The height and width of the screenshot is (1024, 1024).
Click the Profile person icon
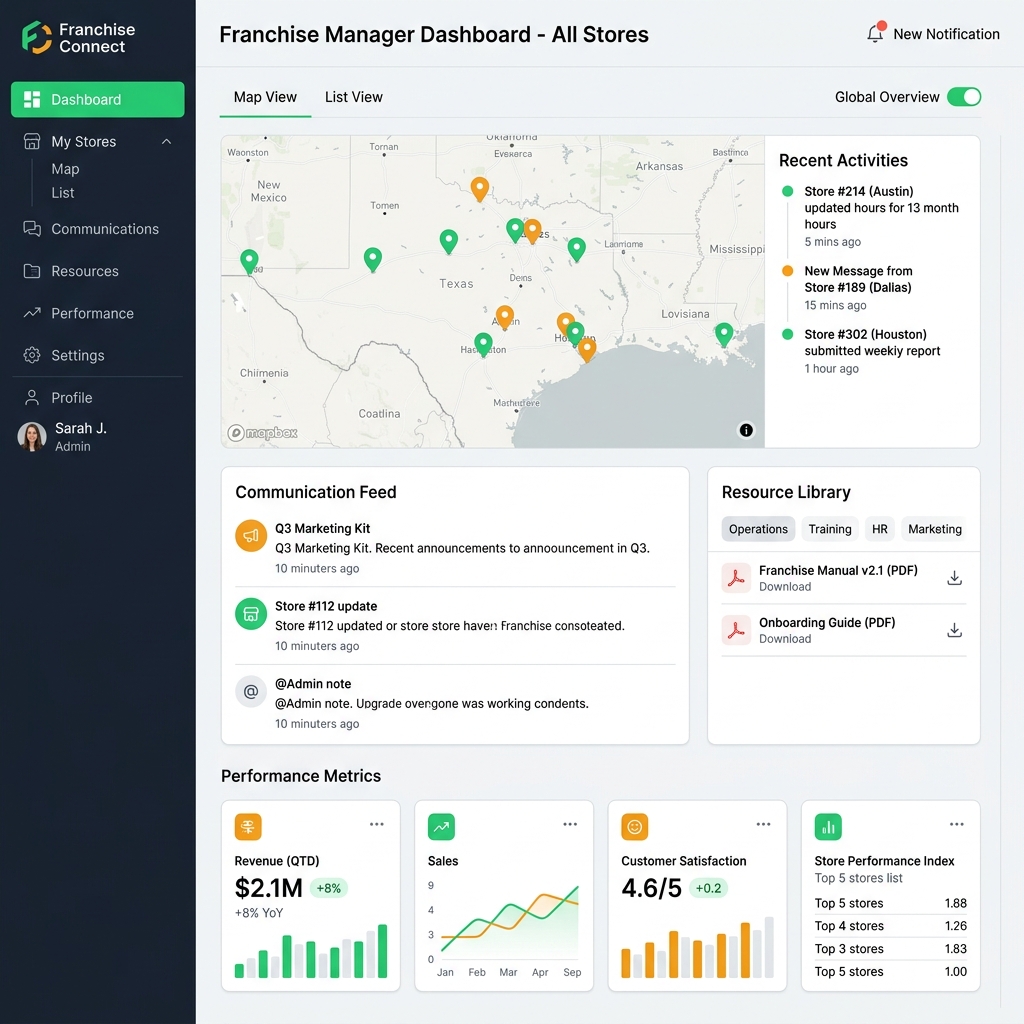pyautogui.click(x=32, y=397)
